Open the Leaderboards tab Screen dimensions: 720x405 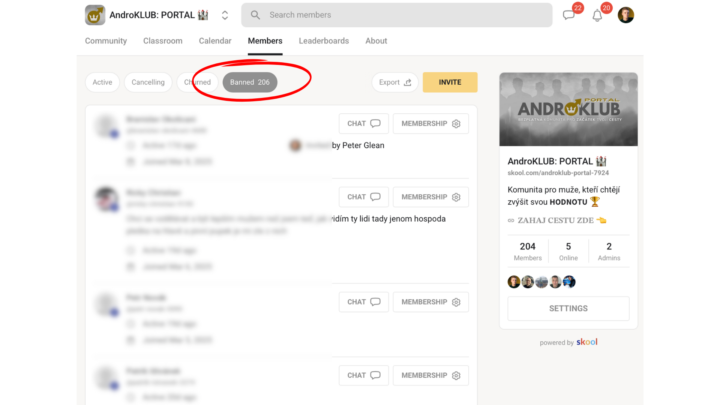[324, 41]
